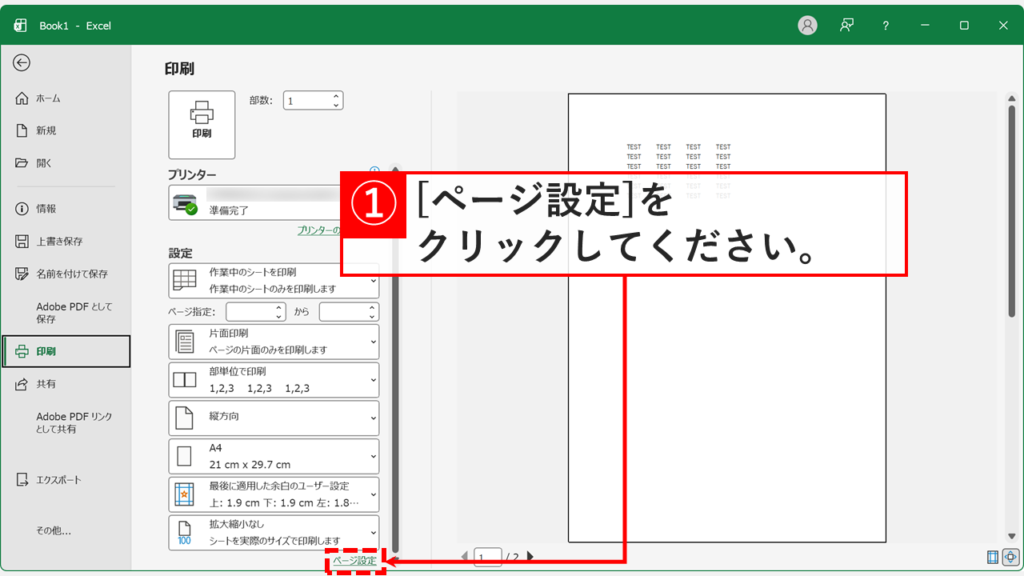
Task: Click the 新規 document icon
Action: 22,131
